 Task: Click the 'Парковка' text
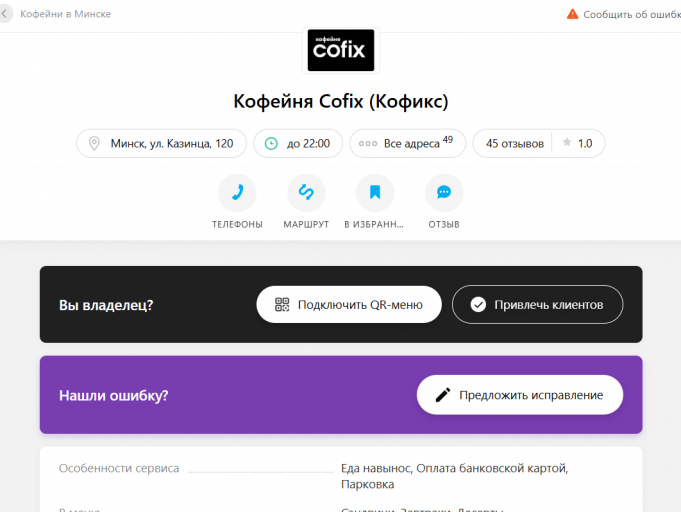pyautogui.click(x=367, y=484)
